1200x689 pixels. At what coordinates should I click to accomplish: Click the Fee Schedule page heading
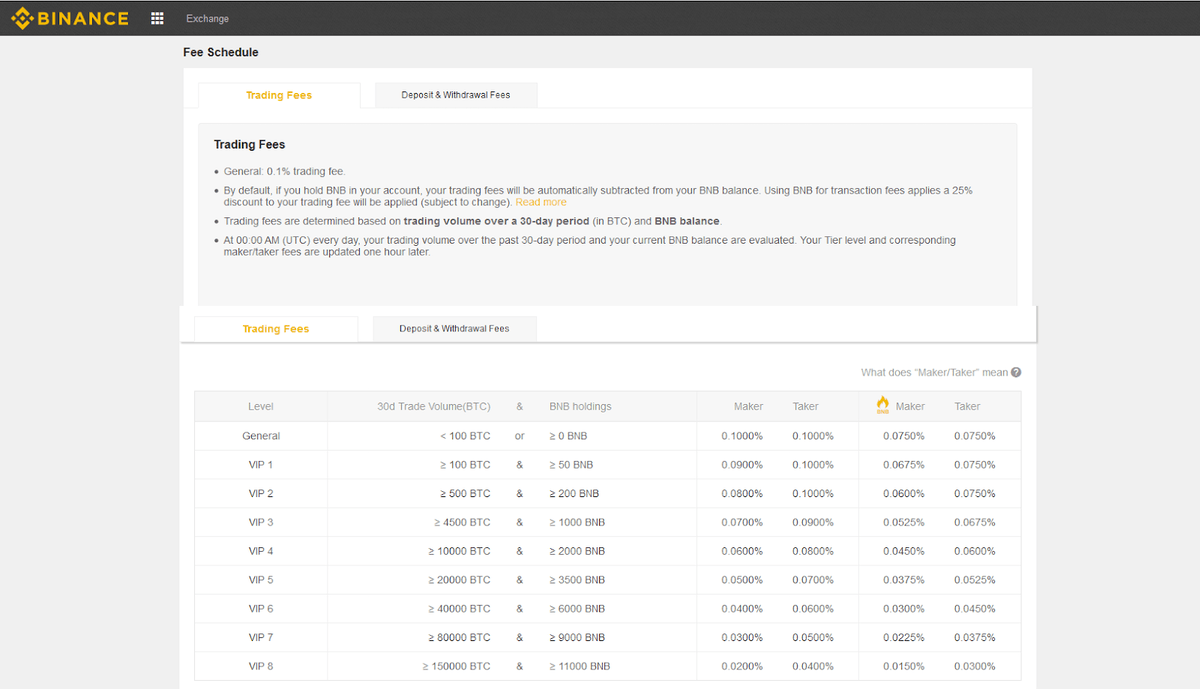(221, 52)
